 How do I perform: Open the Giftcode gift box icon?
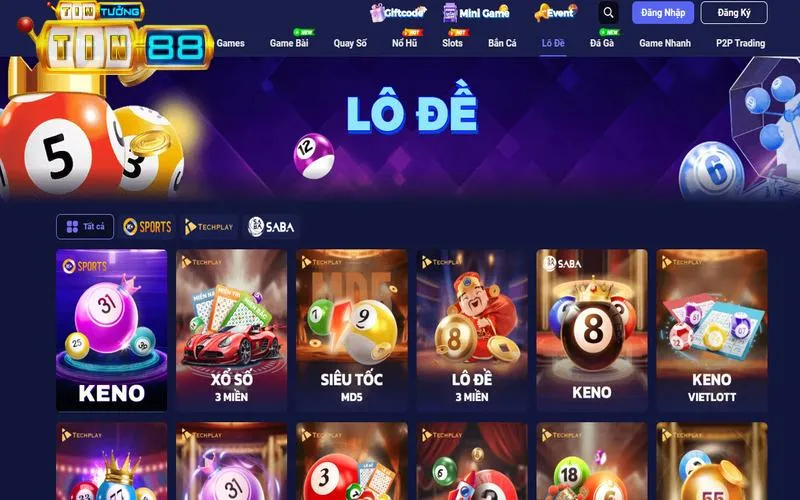[378, 13]
